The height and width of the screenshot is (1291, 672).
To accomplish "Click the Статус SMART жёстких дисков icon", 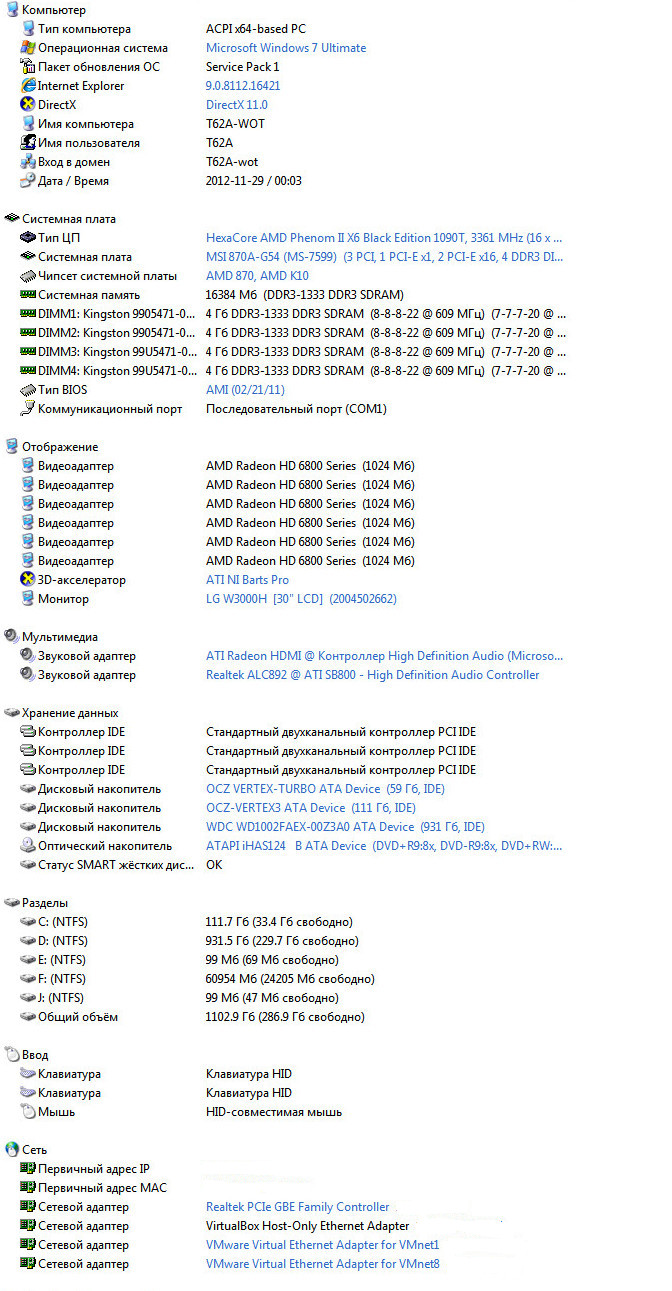I will click(28, 865).
